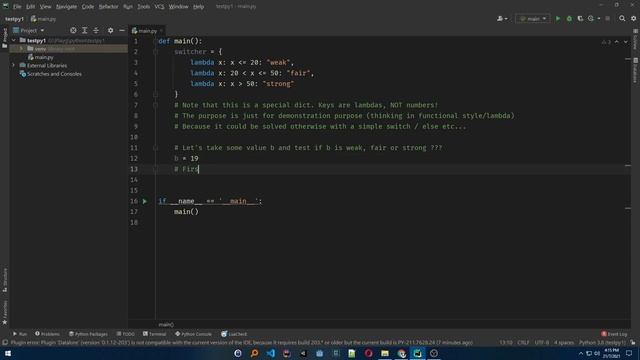Open Windows notification center icon
The width and height of the screenshot is (640, 360).
(629, 353)
